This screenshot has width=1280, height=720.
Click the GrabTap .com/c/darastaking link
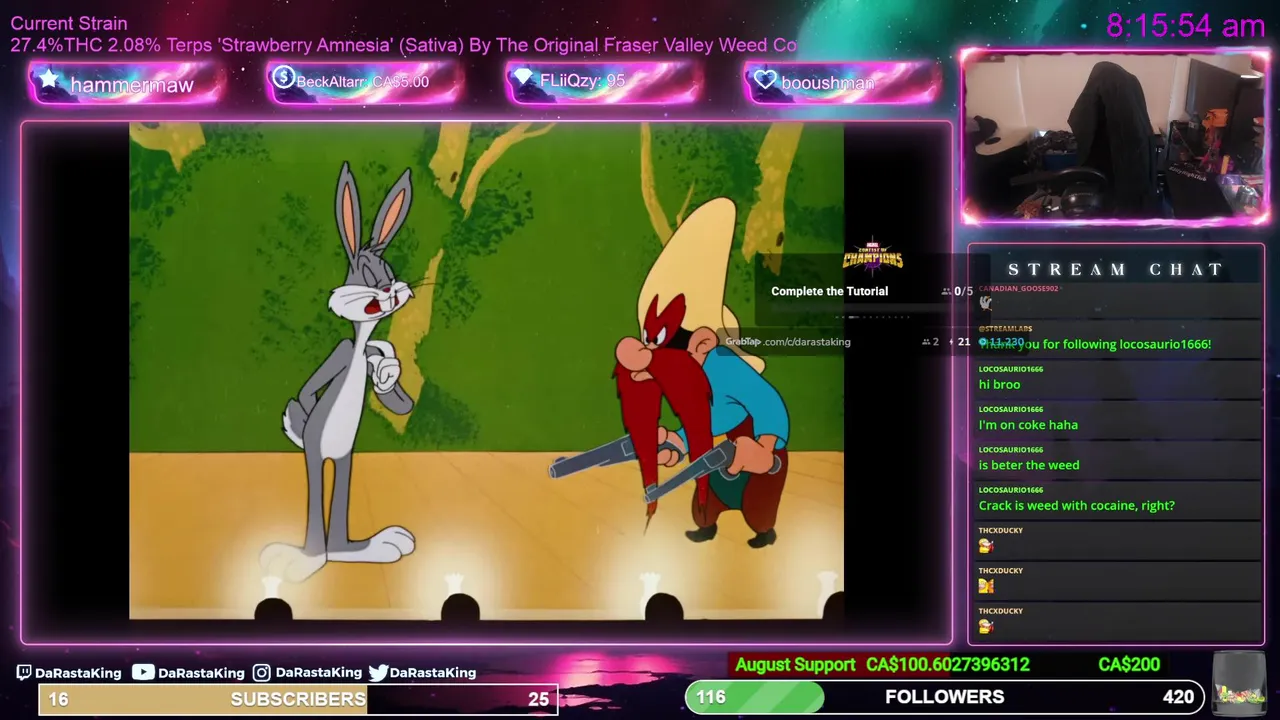[788, 342]
